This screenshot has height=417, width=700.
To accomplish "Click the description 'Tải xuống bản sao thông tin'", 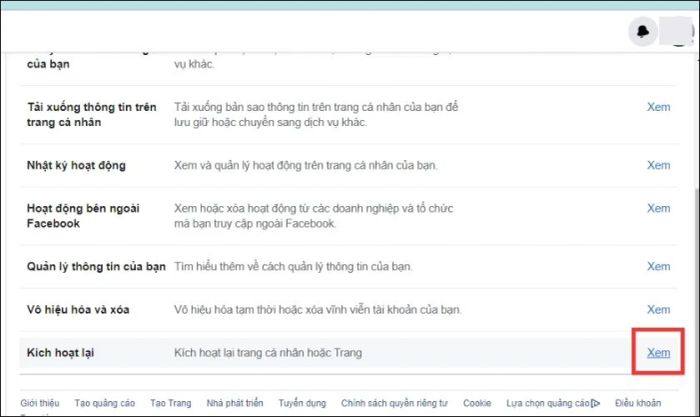I will (x=316, y=114).
